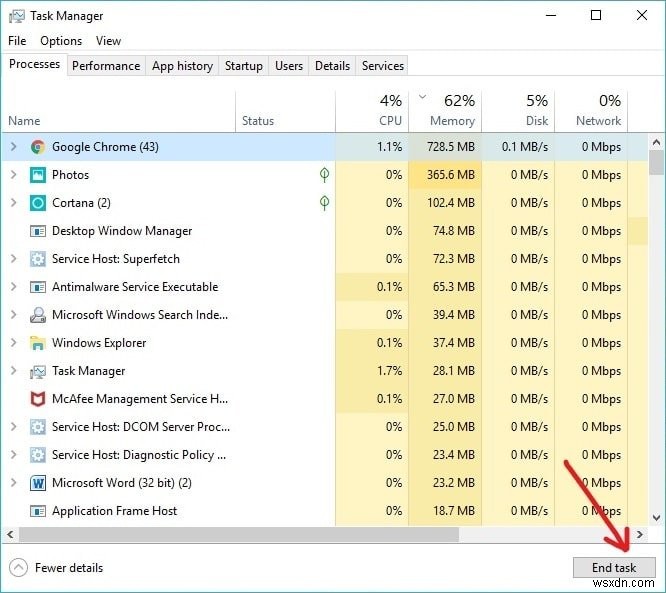Screen dimensions: 666x593
Task: Maximize the Task Manager window
Action: 596,16
